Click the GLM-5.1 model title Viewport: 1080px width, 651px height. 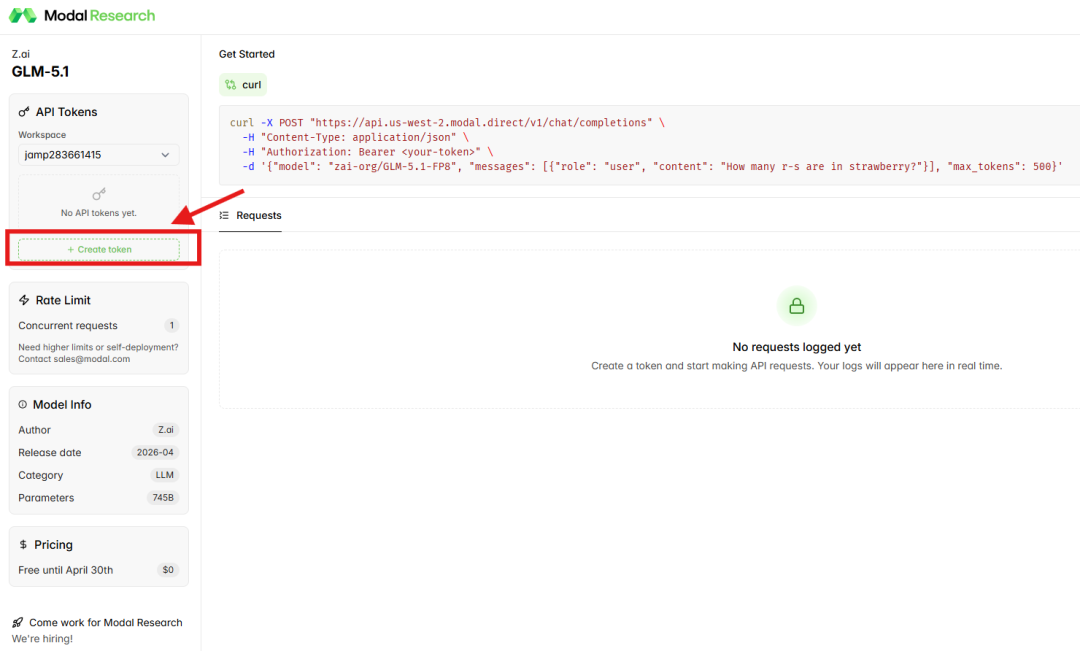tap(40, 72)
